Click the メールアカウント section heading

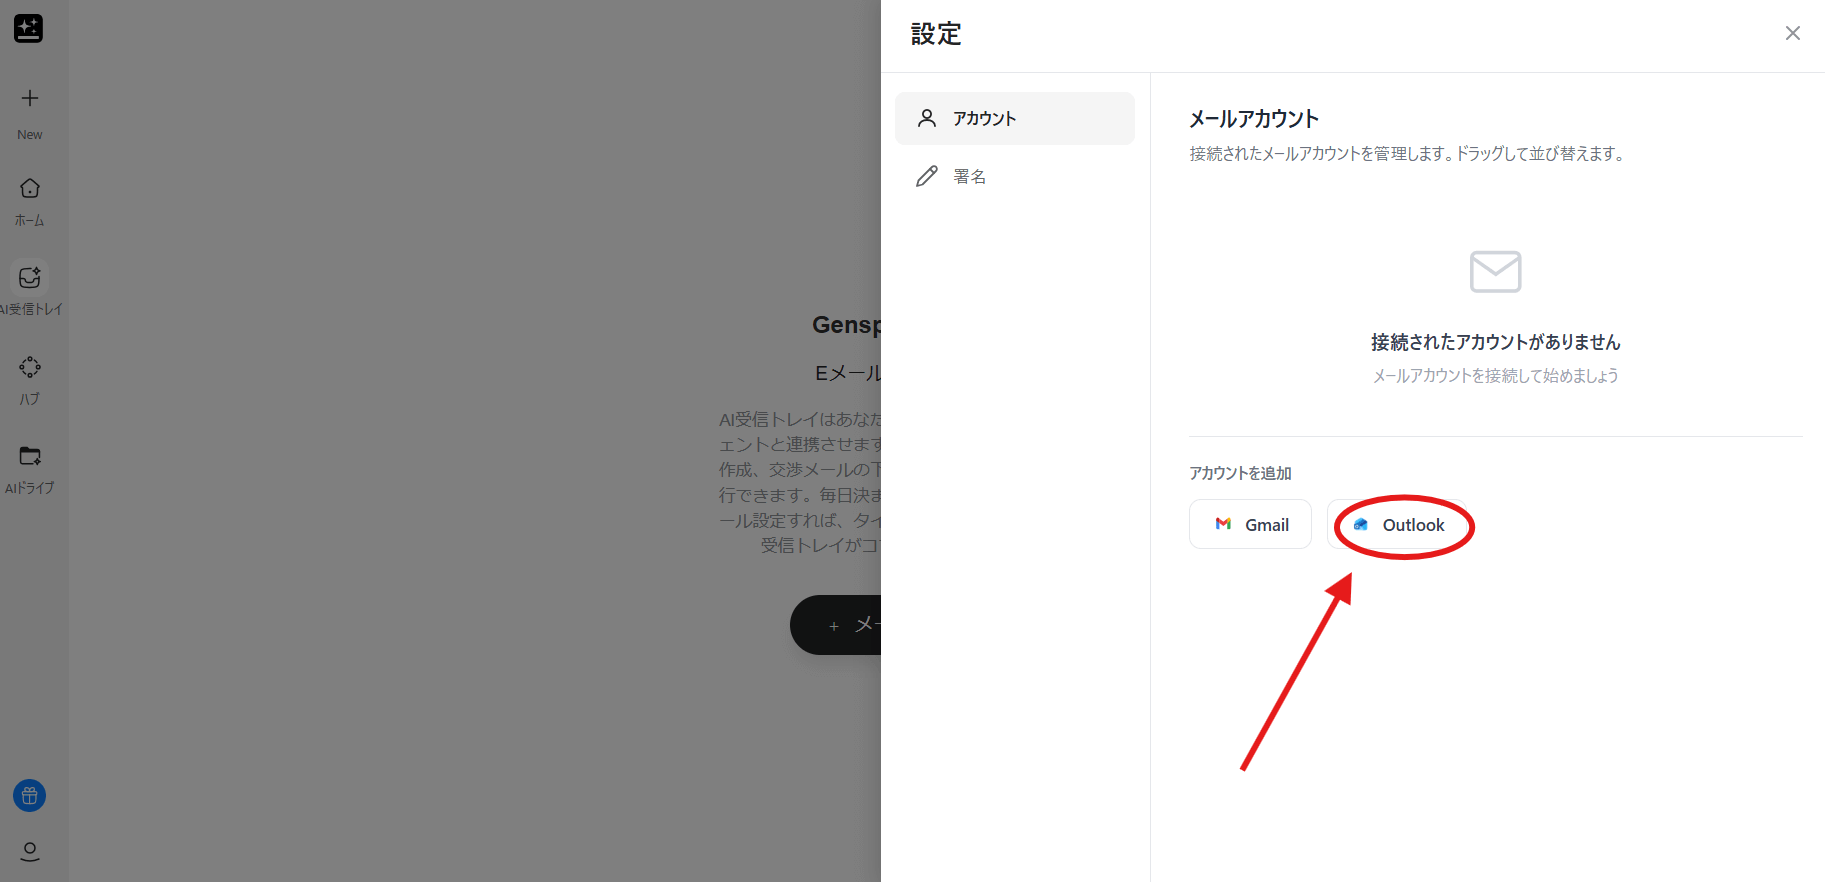click(x=1254, y=119)
